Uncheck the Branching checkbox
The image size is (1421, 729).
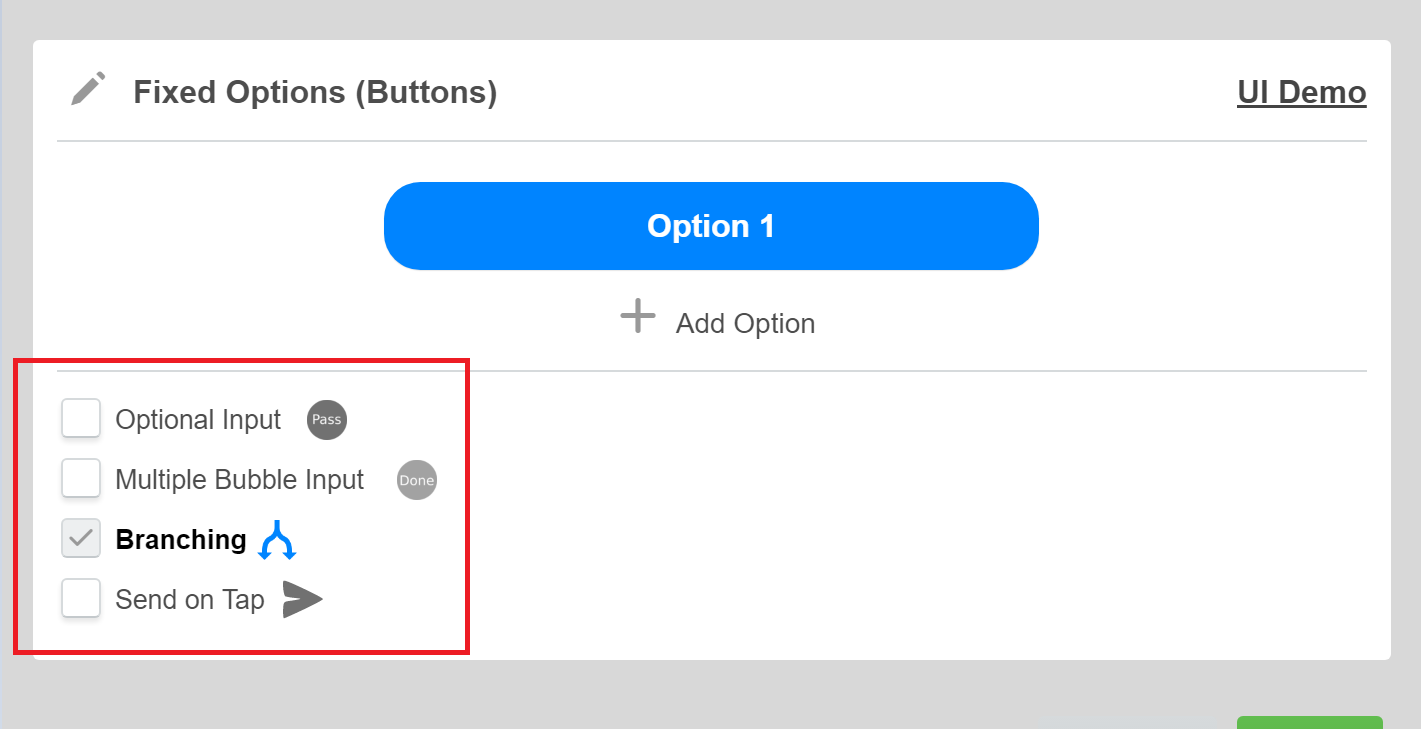click(x=81, y=539)
